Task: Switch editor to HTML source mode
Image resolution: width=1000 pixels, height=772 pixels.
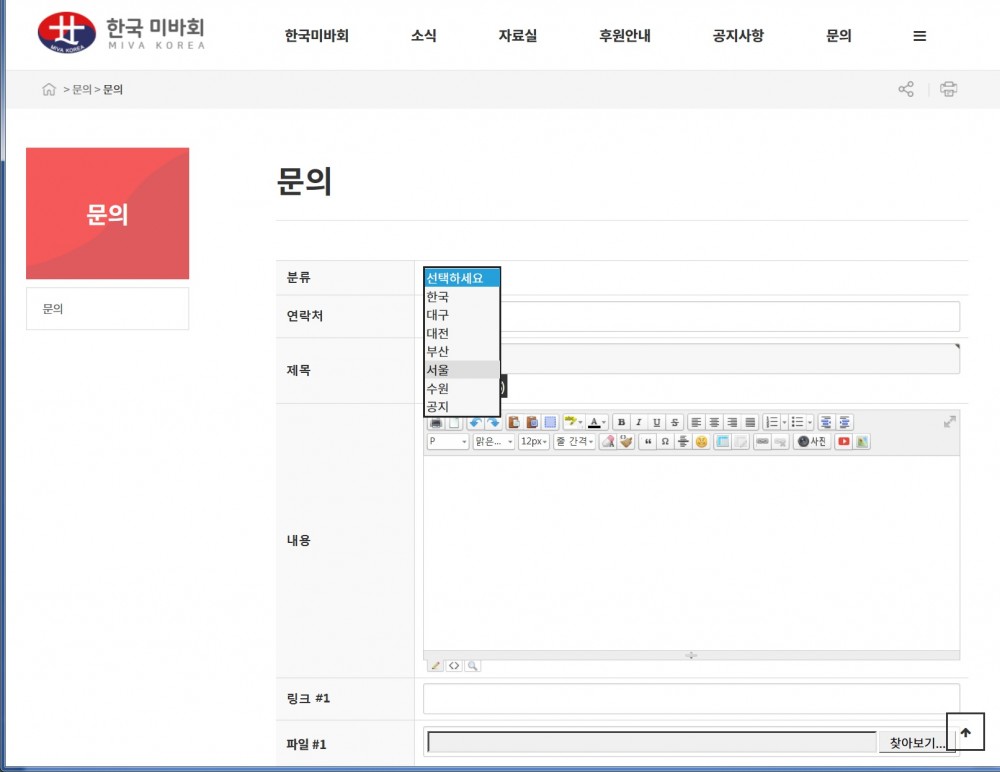Action: tap(454, 666)
